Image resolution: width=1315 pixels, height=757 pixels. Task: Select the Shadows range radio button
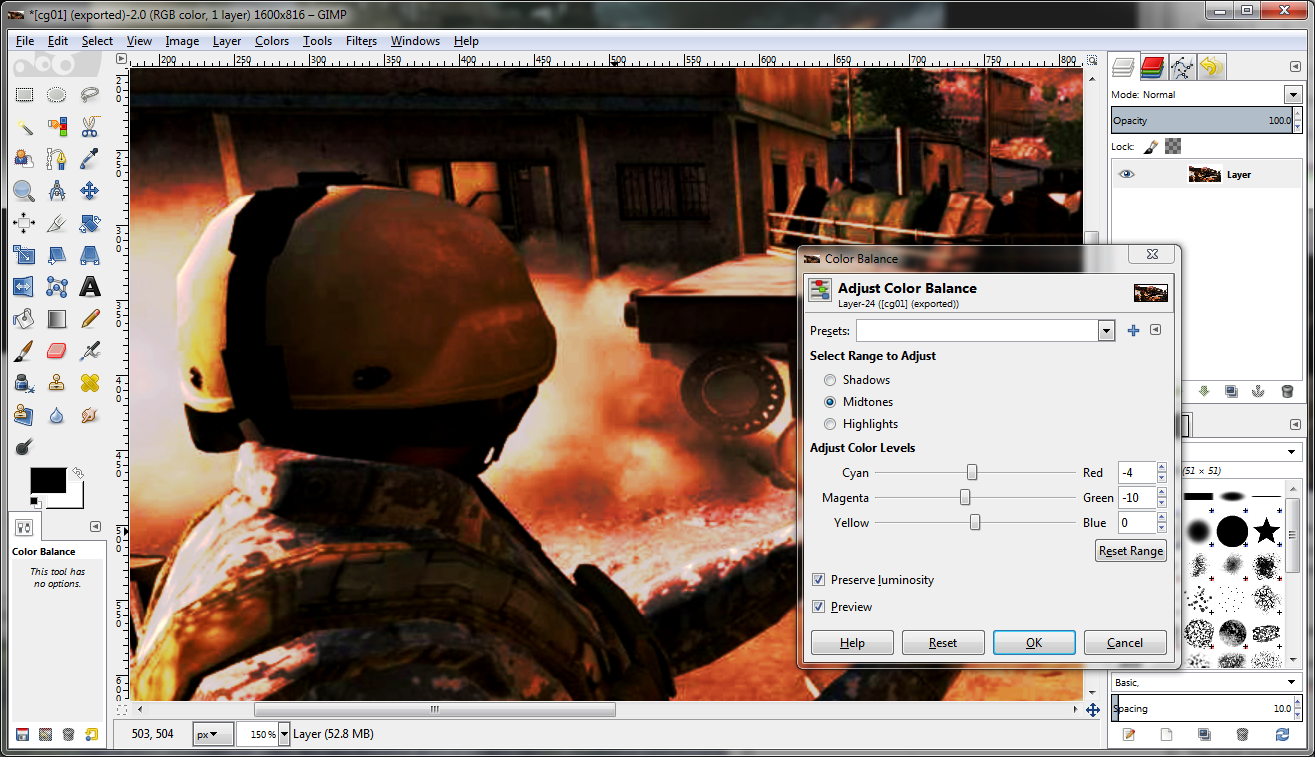(830, 380)
